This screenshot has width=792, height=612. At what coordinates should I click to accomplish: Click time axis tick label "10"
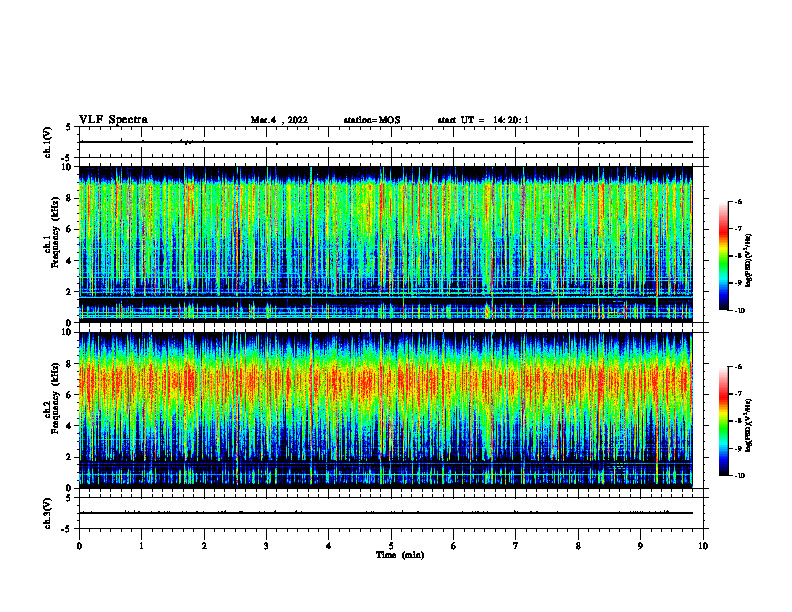703,546
